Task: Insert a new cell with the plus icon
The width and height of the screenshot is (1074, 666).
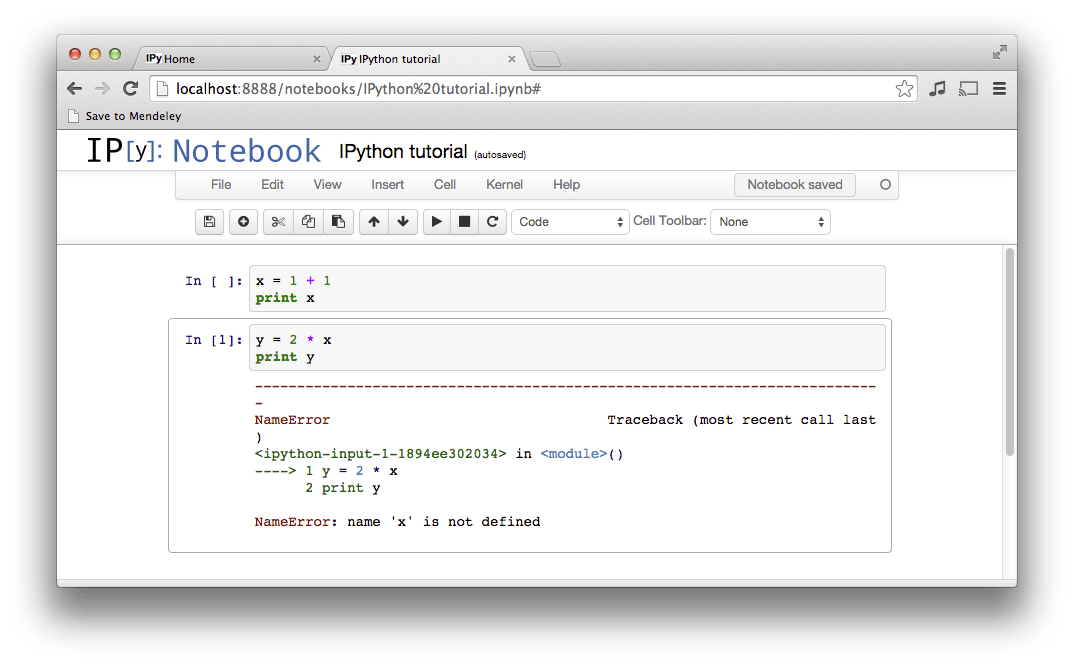Action: 243,221
